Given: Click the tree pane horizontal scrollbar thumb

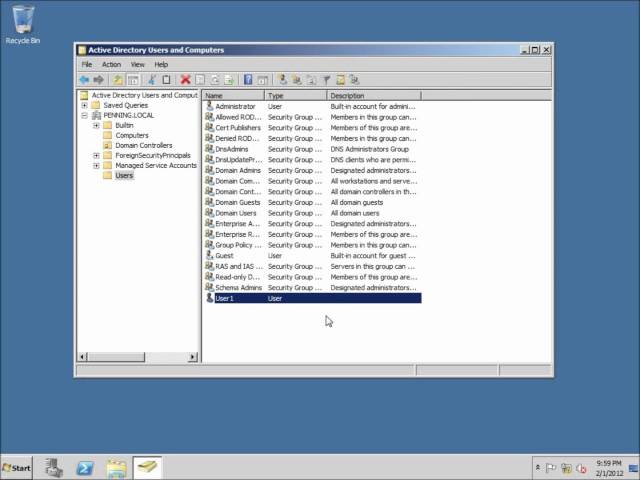Looking at the screenshot, I should coord(116,357).
